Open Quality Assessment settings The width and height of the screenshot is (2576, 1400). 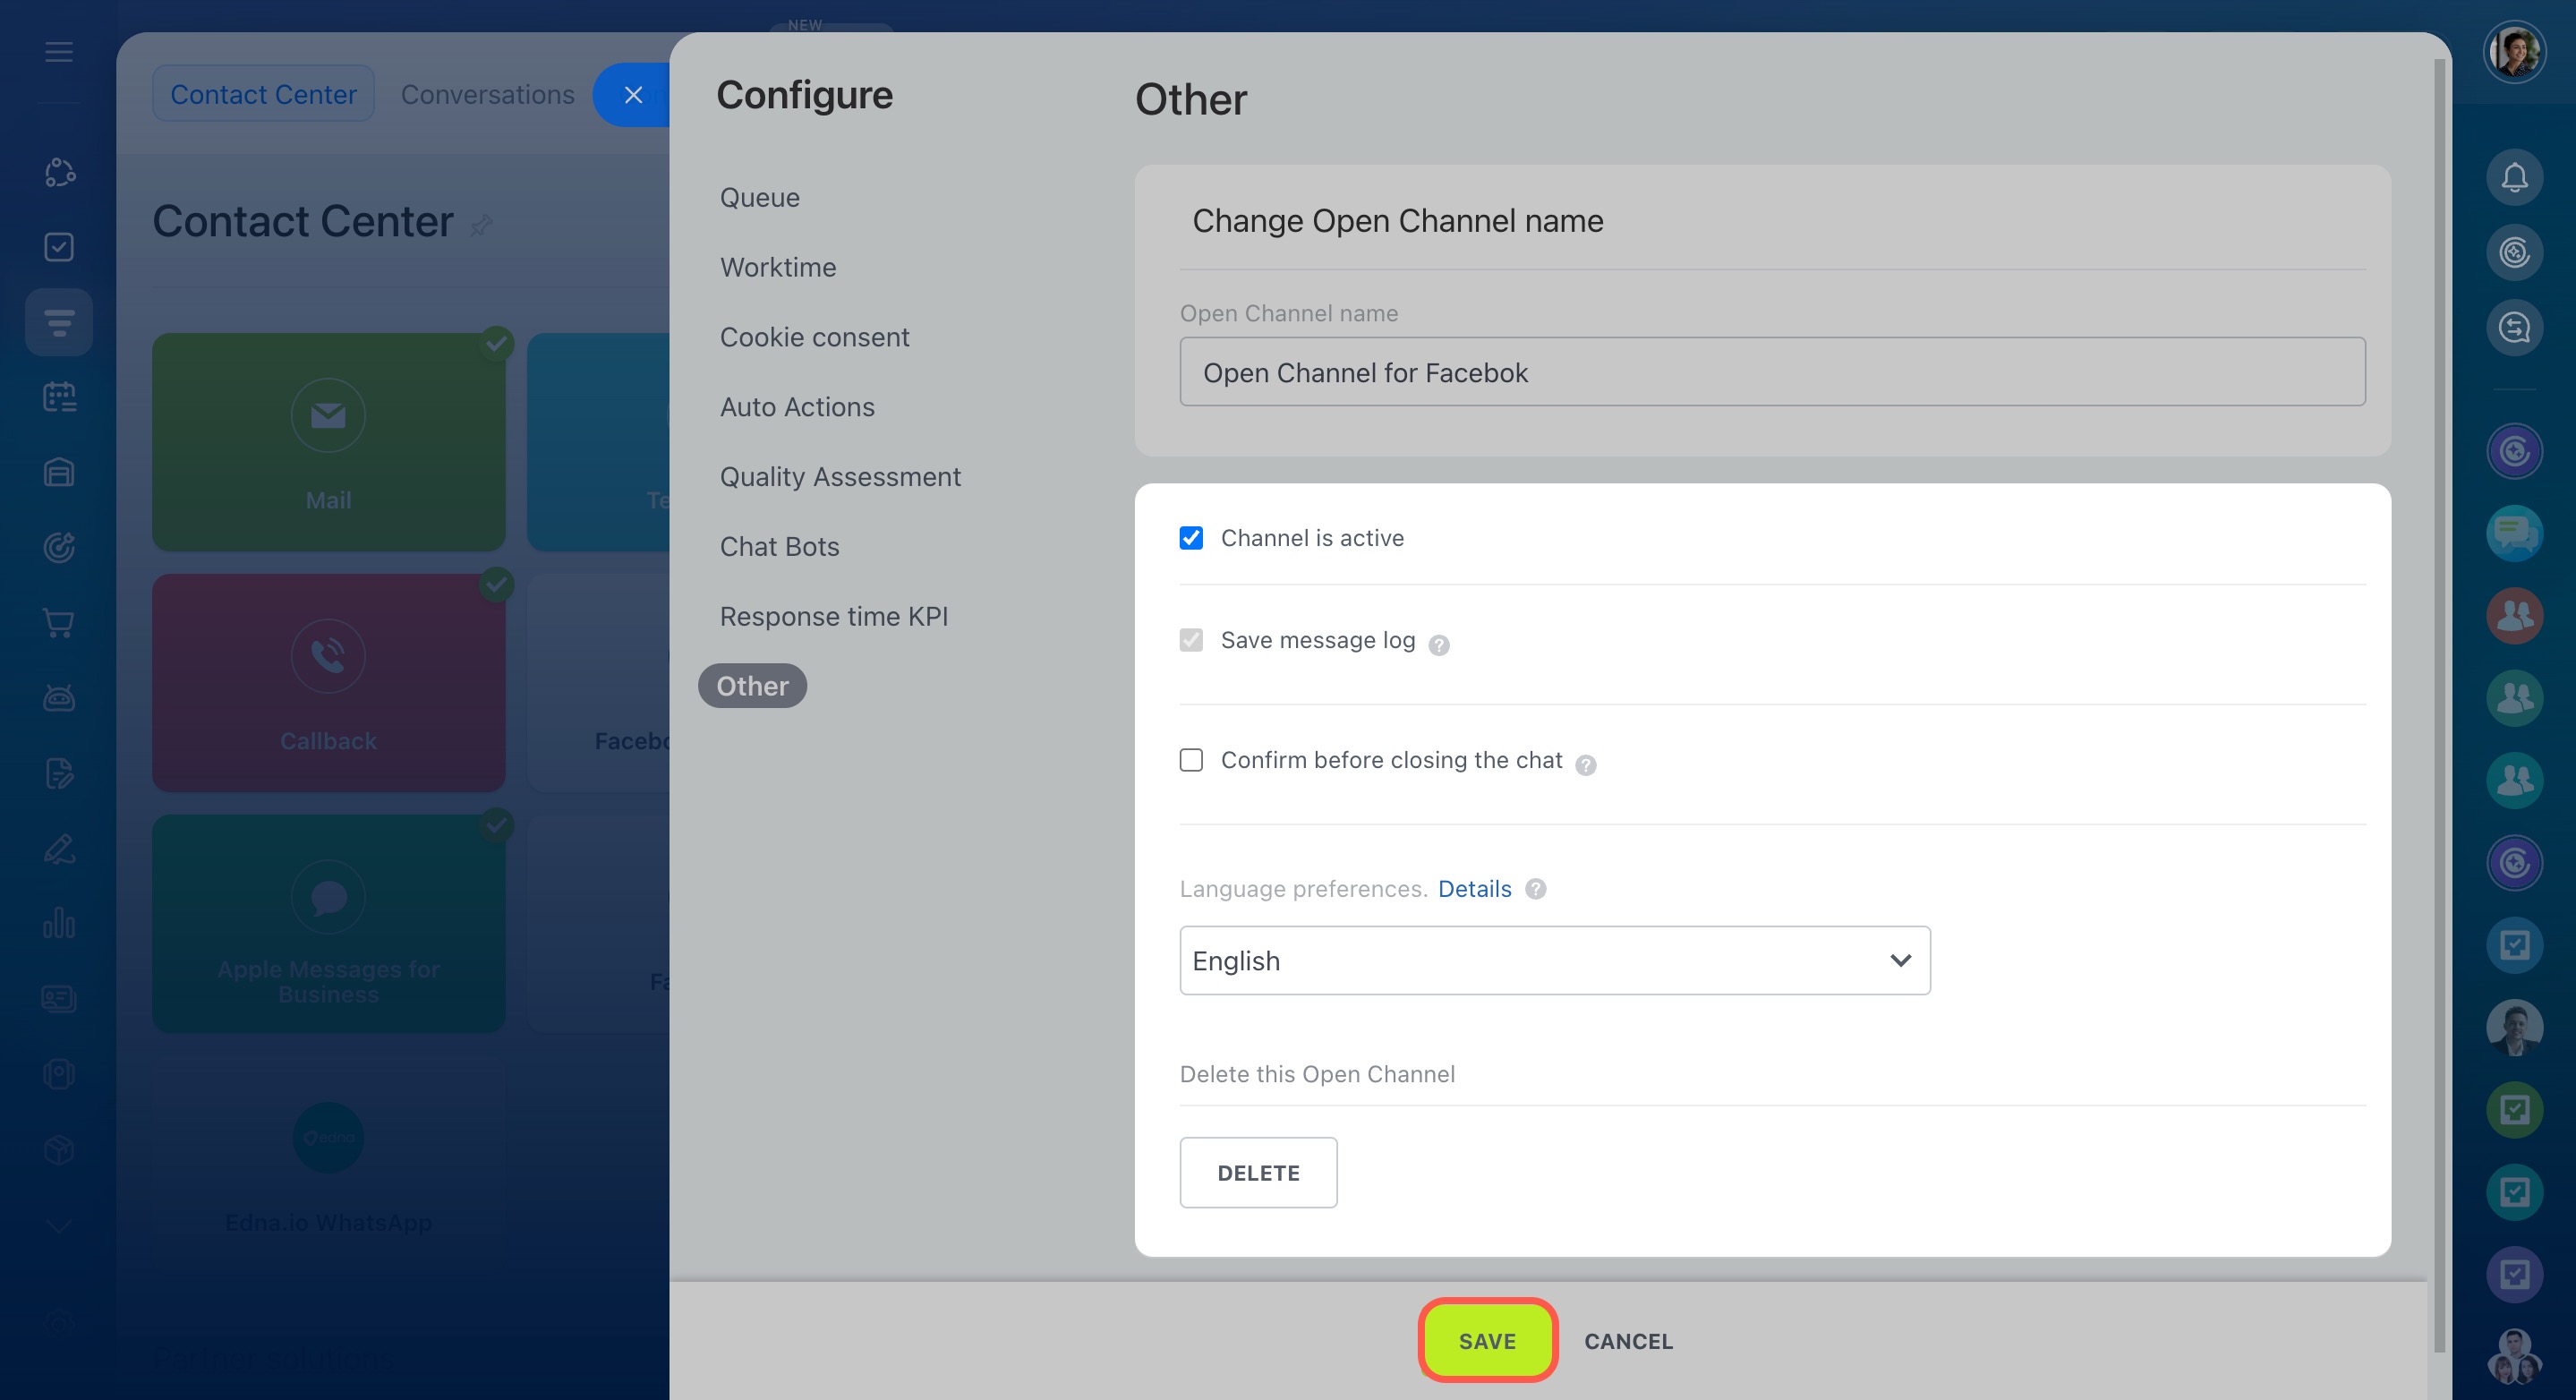tap(839, 477)
